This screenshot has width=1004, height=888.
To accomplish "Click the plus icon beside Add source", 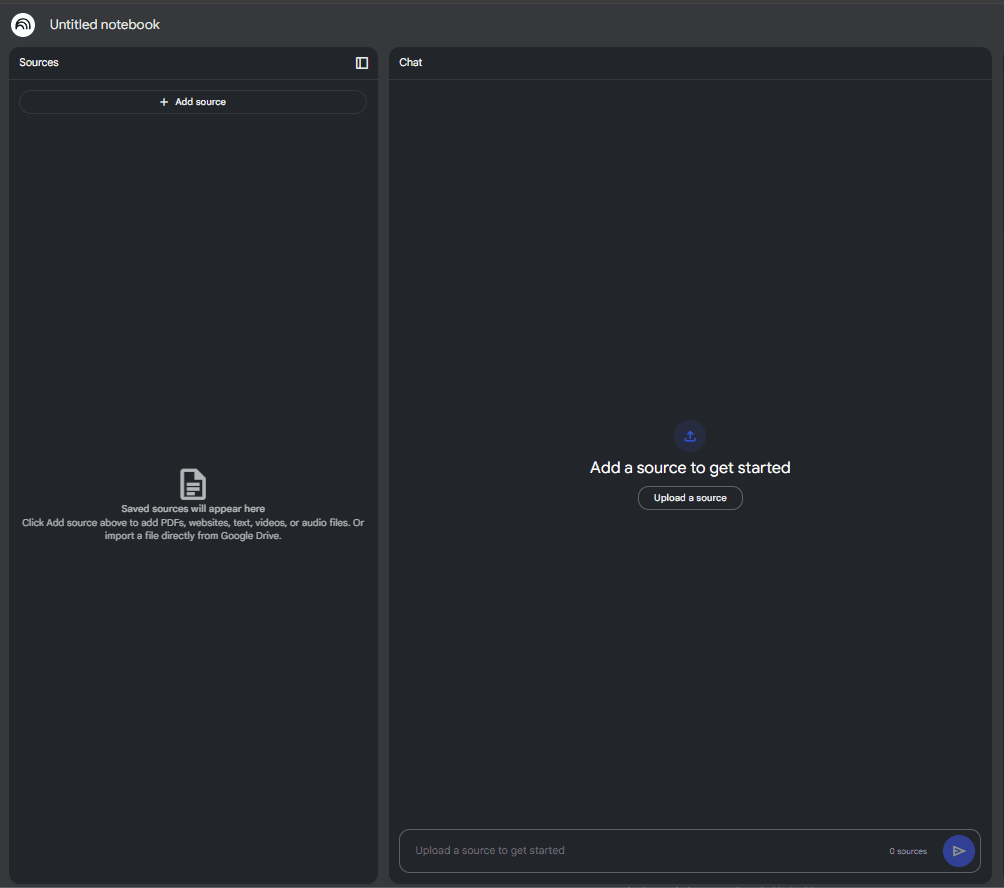I will pyautogui.click(x=164, y=102).
